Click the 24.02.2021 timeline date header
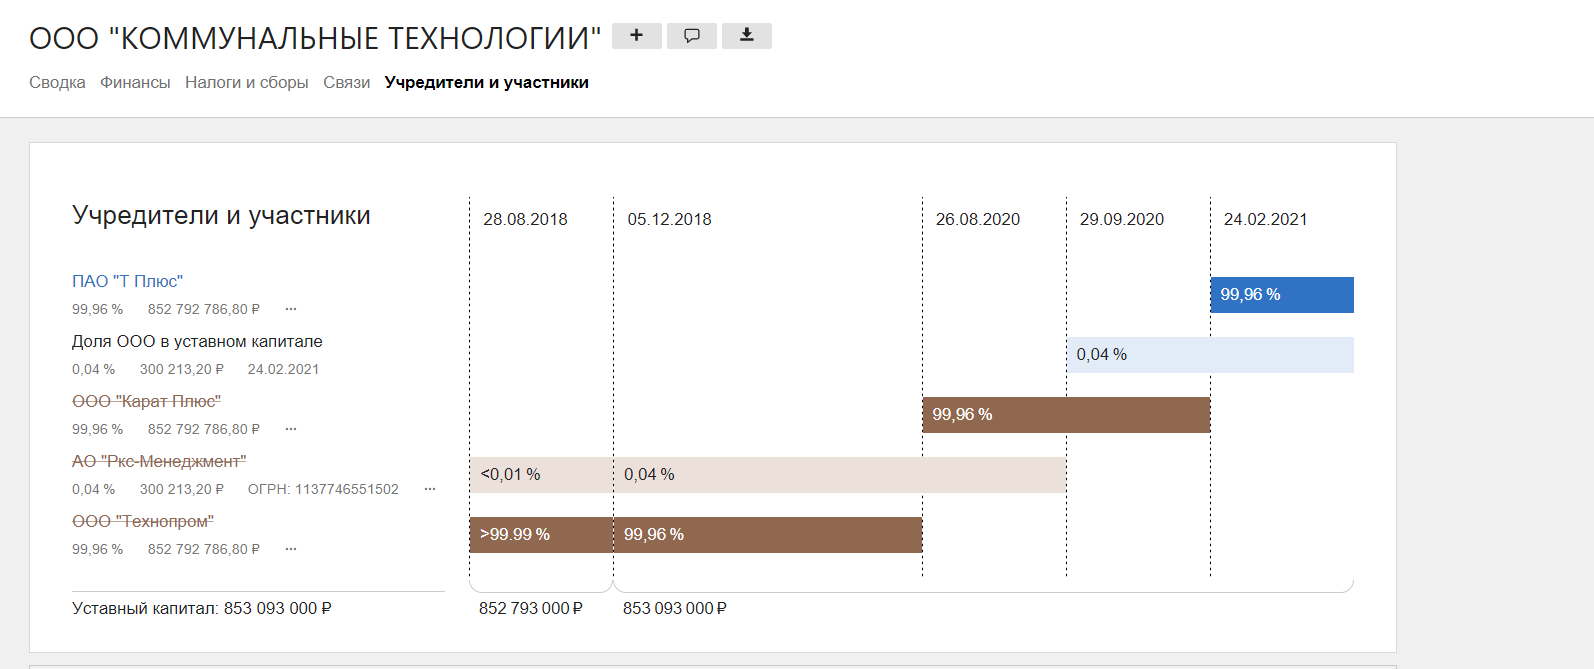1594x669 pixels. point(1265,219)
